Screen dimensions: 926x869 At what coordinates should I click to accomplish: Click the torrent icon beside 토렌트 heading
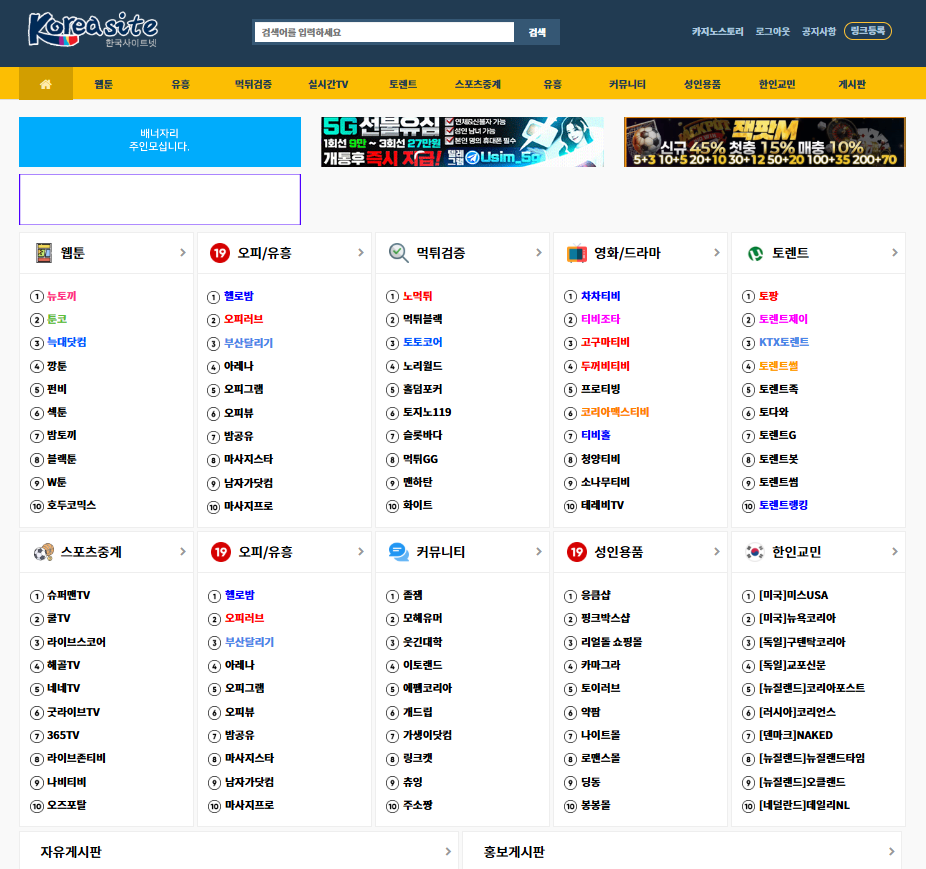click(x=755, y=253)
